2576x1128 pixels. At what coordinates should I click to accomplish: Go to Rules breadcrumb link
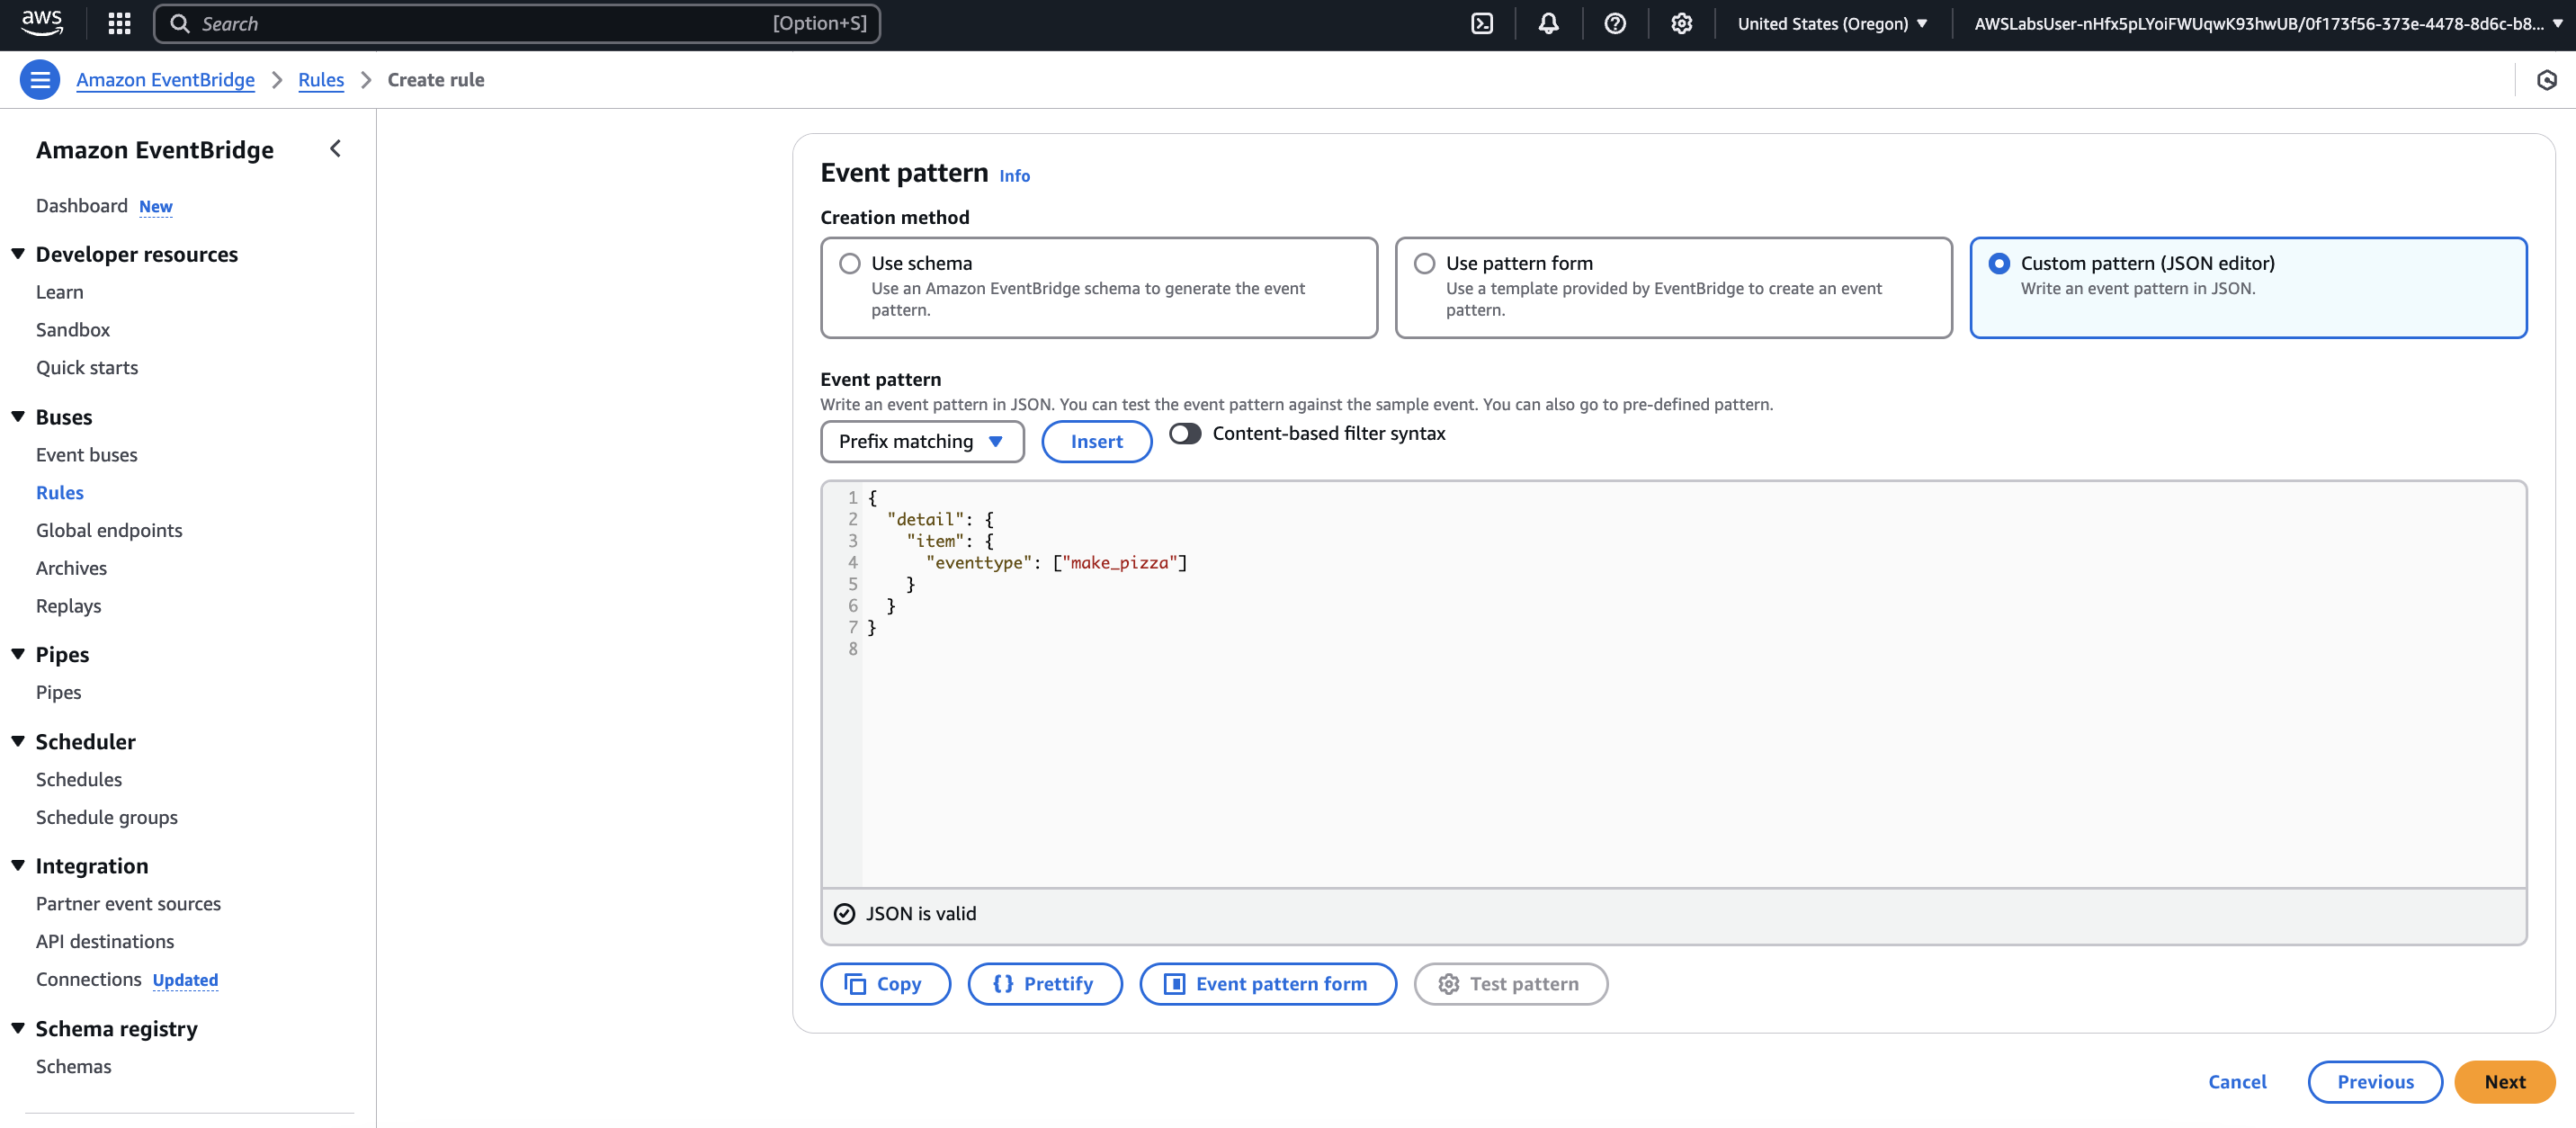(321, 80)
